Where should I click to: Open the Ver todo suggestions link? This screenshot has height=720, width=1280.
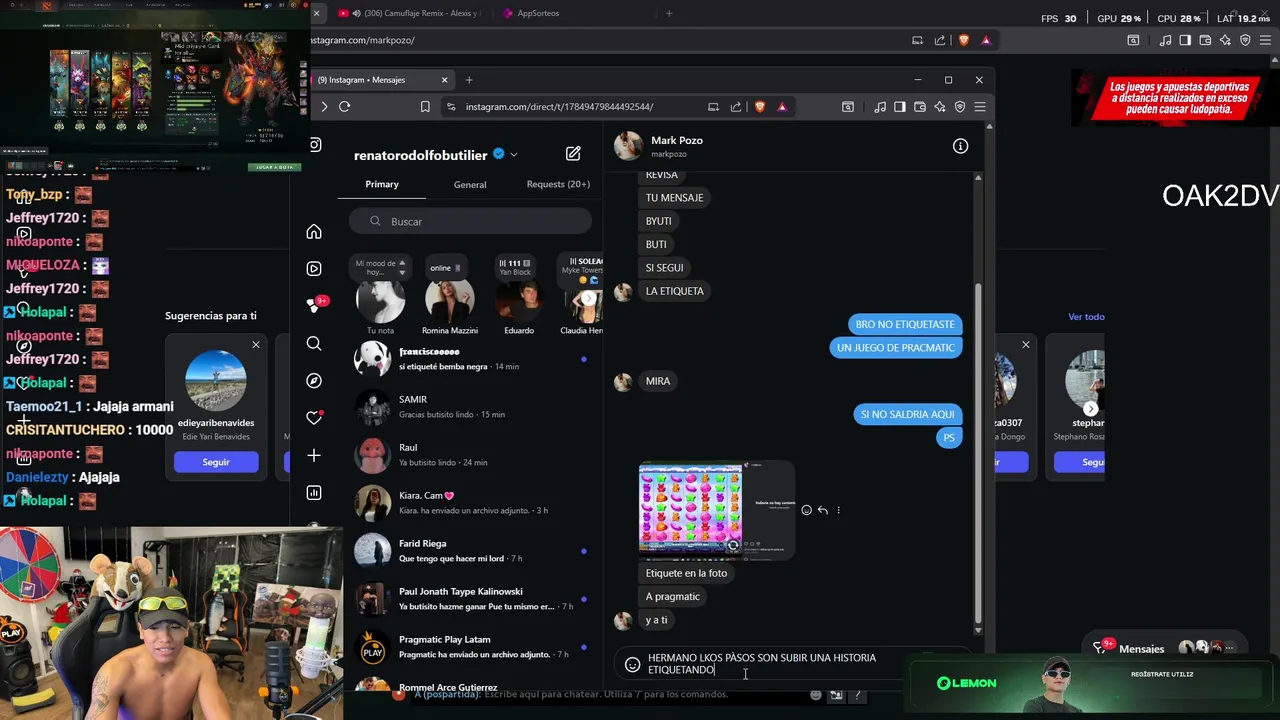[1086, 317]
